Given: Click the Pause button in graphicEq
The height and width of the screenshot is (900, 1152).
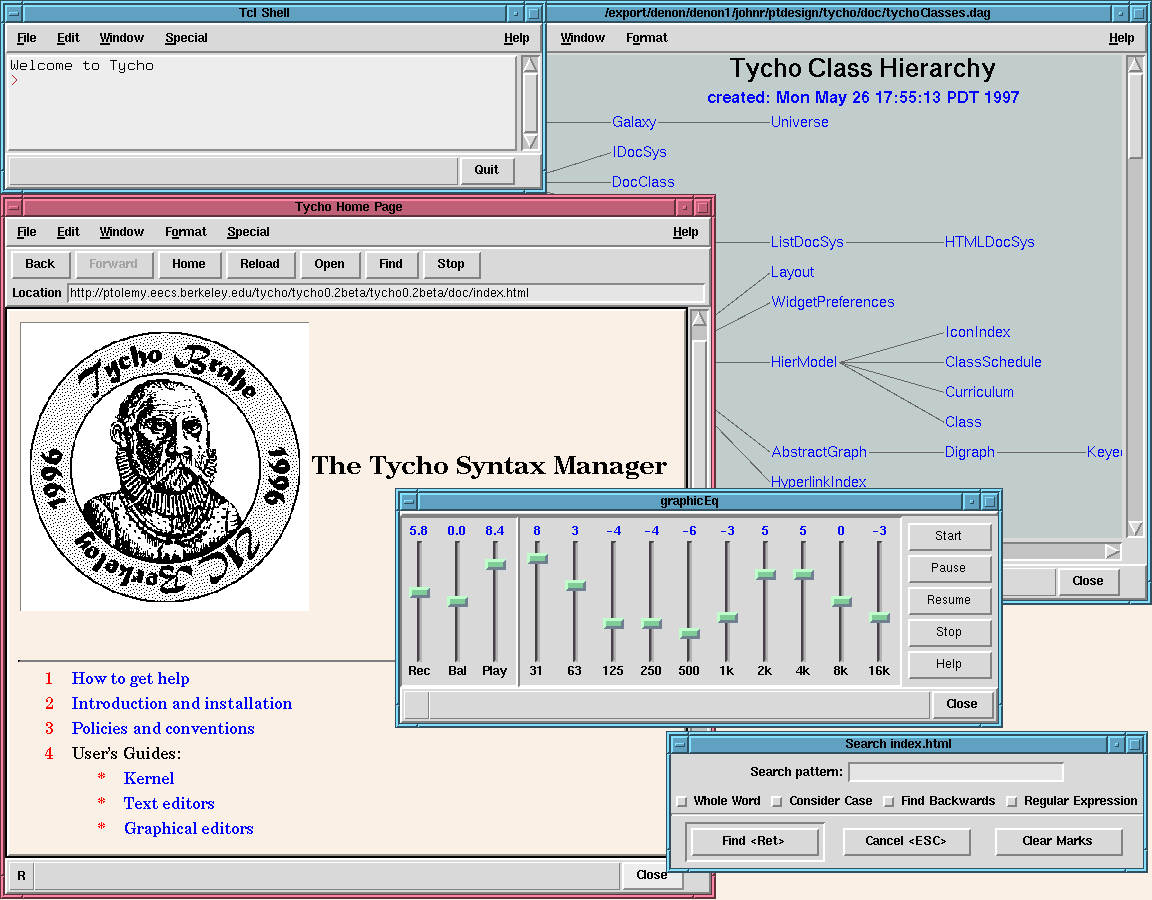Looking at the screenshot, I should (948, 568).
